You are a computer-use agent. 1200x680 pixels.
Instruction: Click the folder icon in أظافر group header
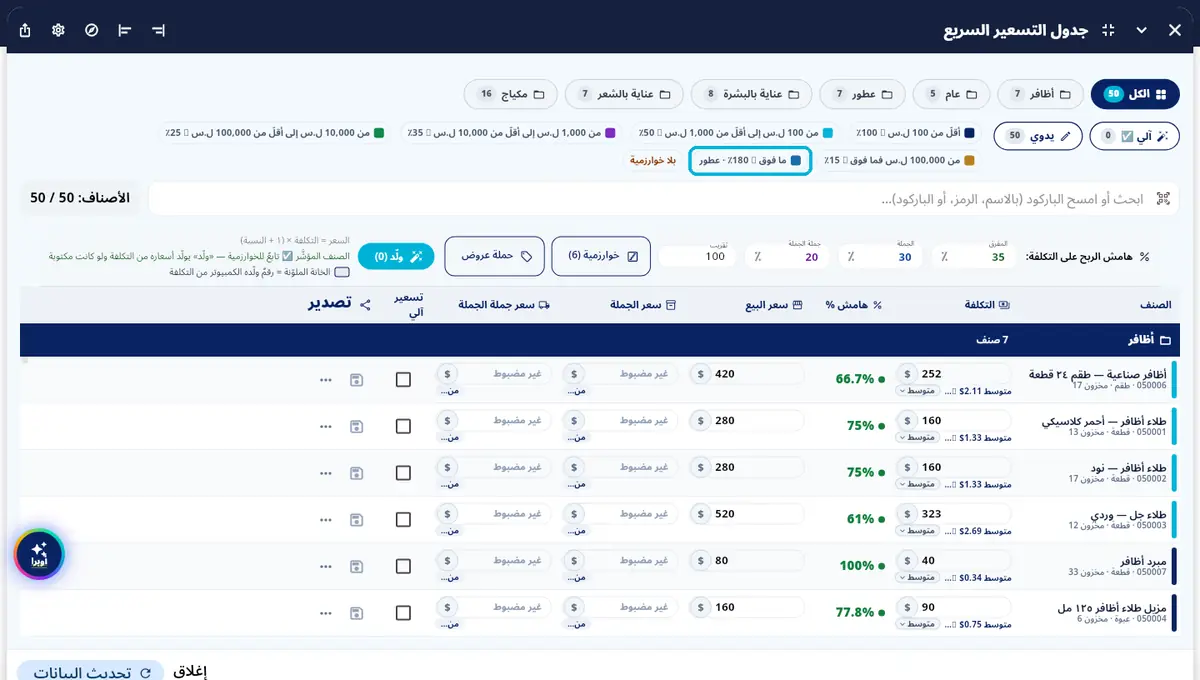[1165, 340]
